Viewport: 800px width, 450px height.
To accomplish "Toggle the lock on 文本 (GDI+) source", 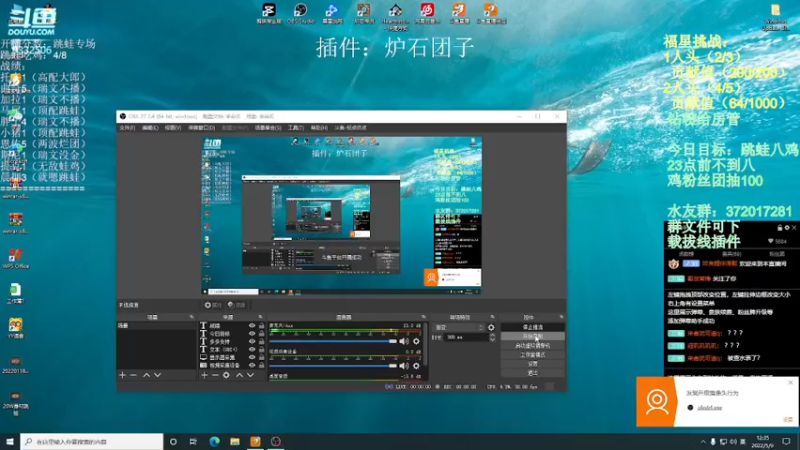I will pyautogui.click(x=262, y=349).
